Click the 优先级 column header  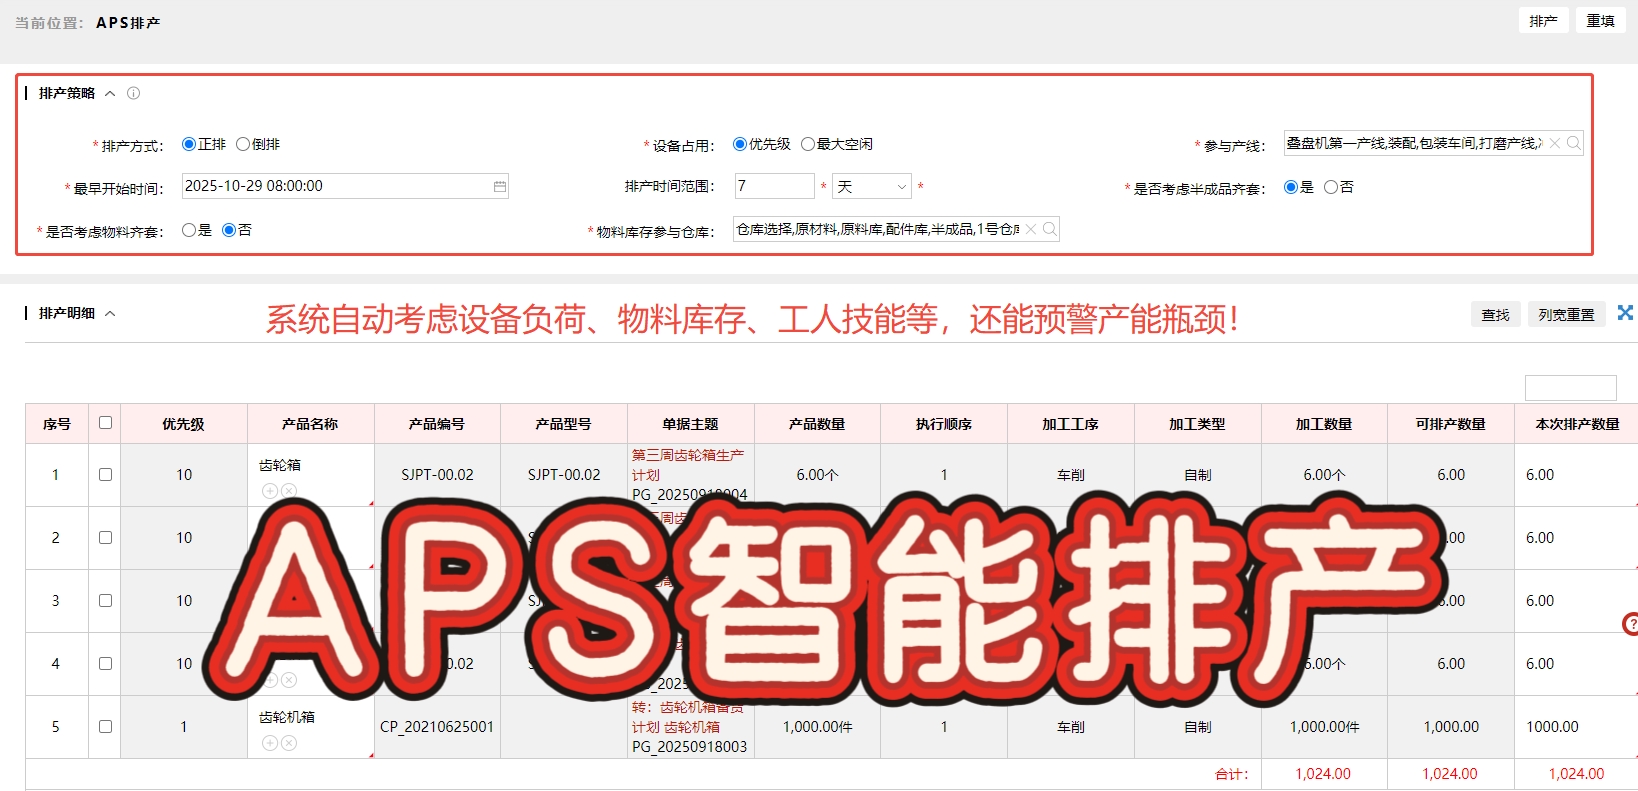[x=184, y=424]
